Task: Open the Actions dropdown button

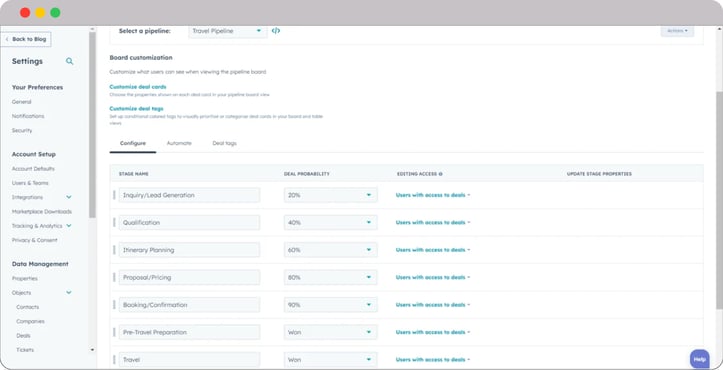Action: pyautogui.click(x=677, y=31)
